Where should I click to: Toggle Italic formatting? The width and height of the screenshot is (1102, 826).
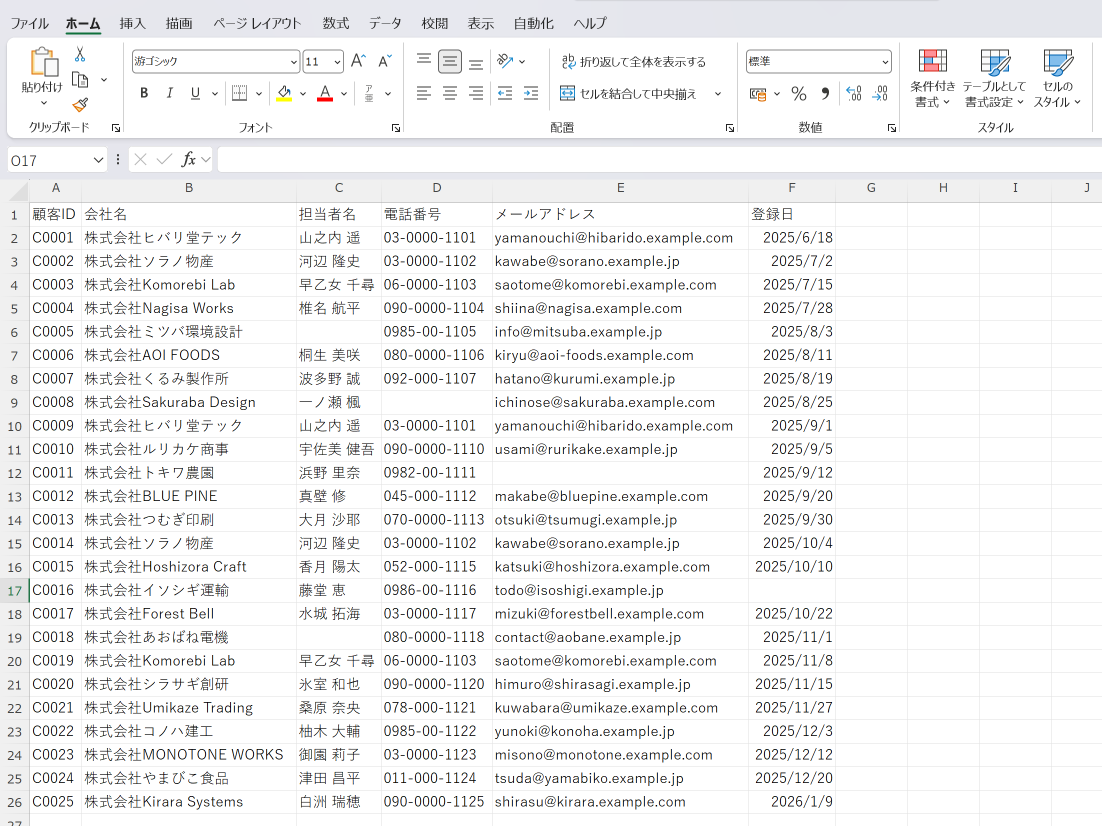[x=169, y=93]
